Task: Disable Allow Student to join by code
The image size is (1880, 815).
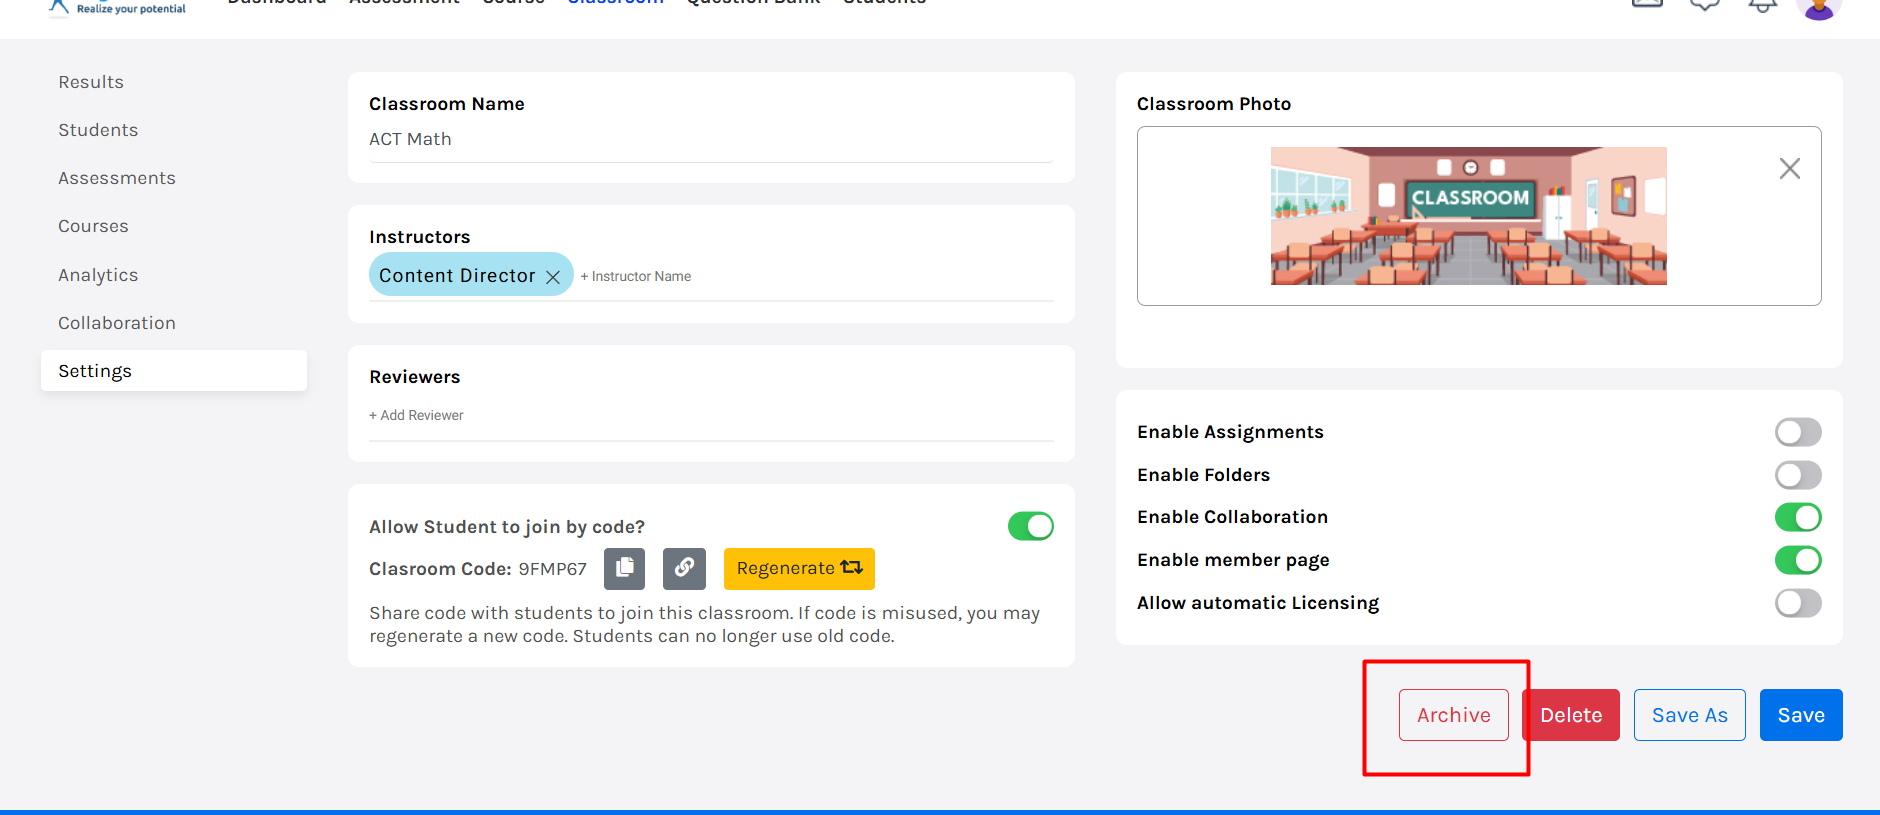Action: click(1030, 526)
